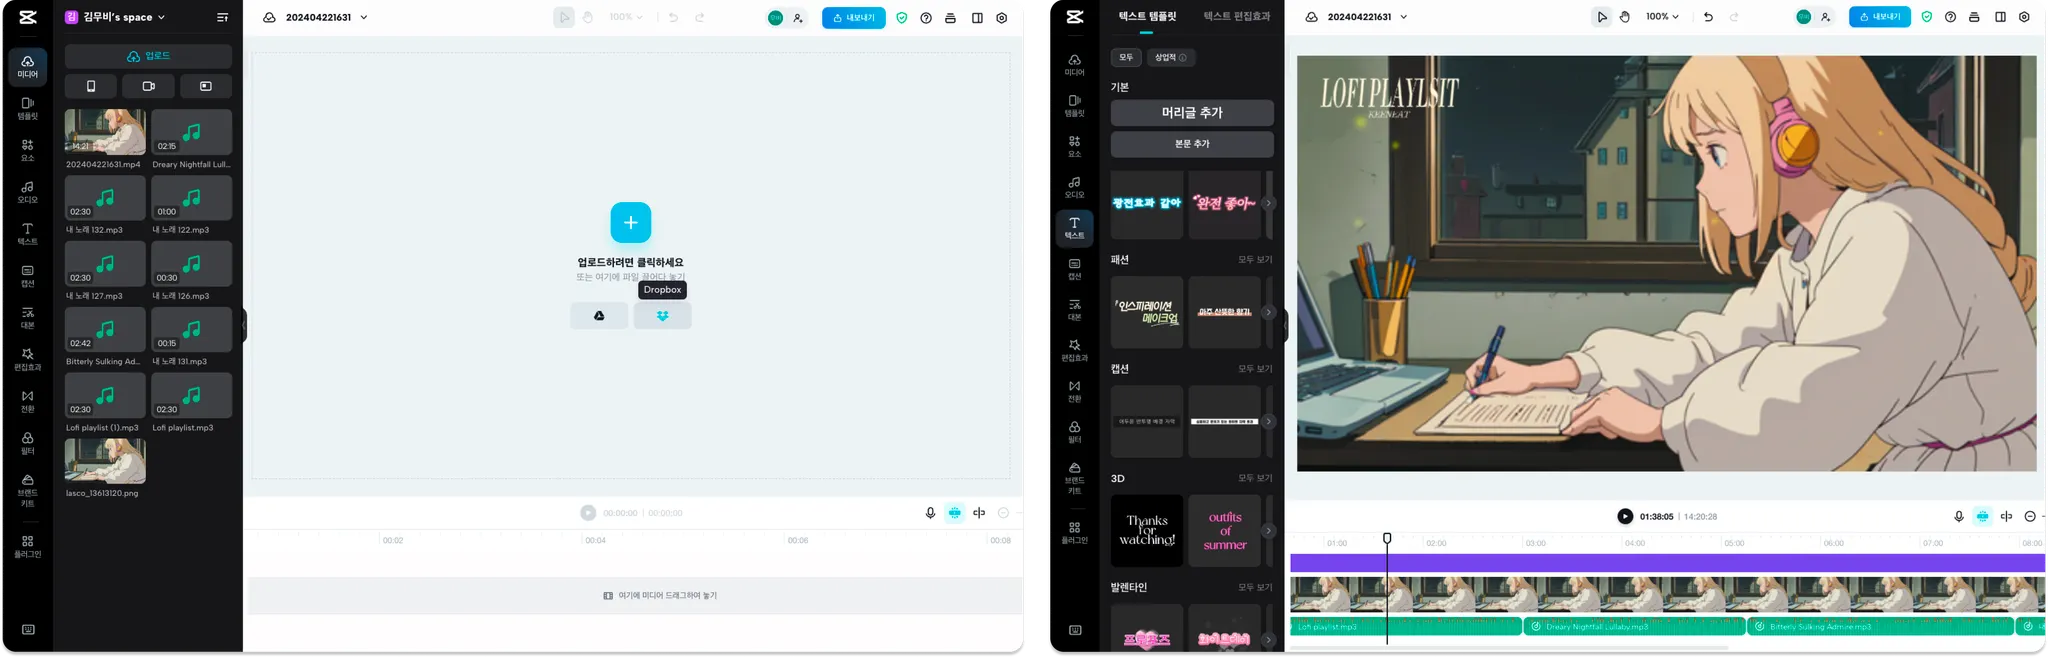Click 머리글 추가 add heading button
2048x657 pixels.
click(x=1192, y=113)
